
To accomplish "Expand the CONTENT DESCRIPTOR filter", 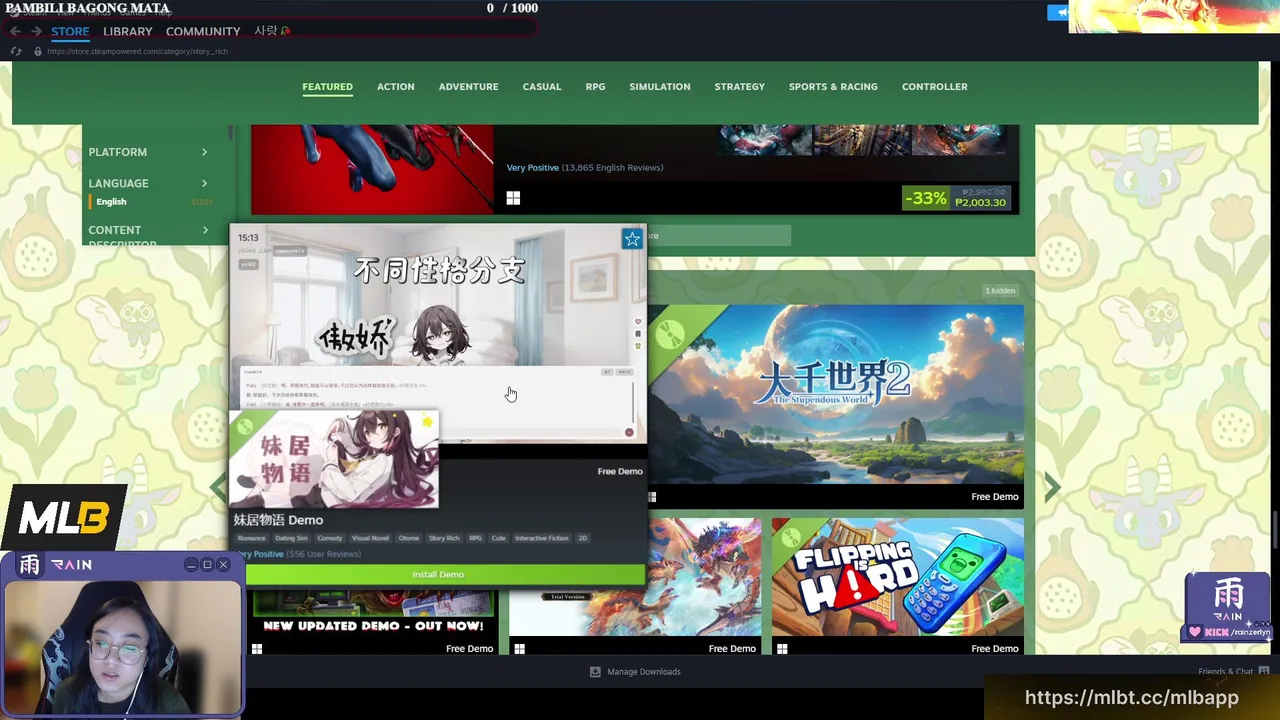I will 148,236.
